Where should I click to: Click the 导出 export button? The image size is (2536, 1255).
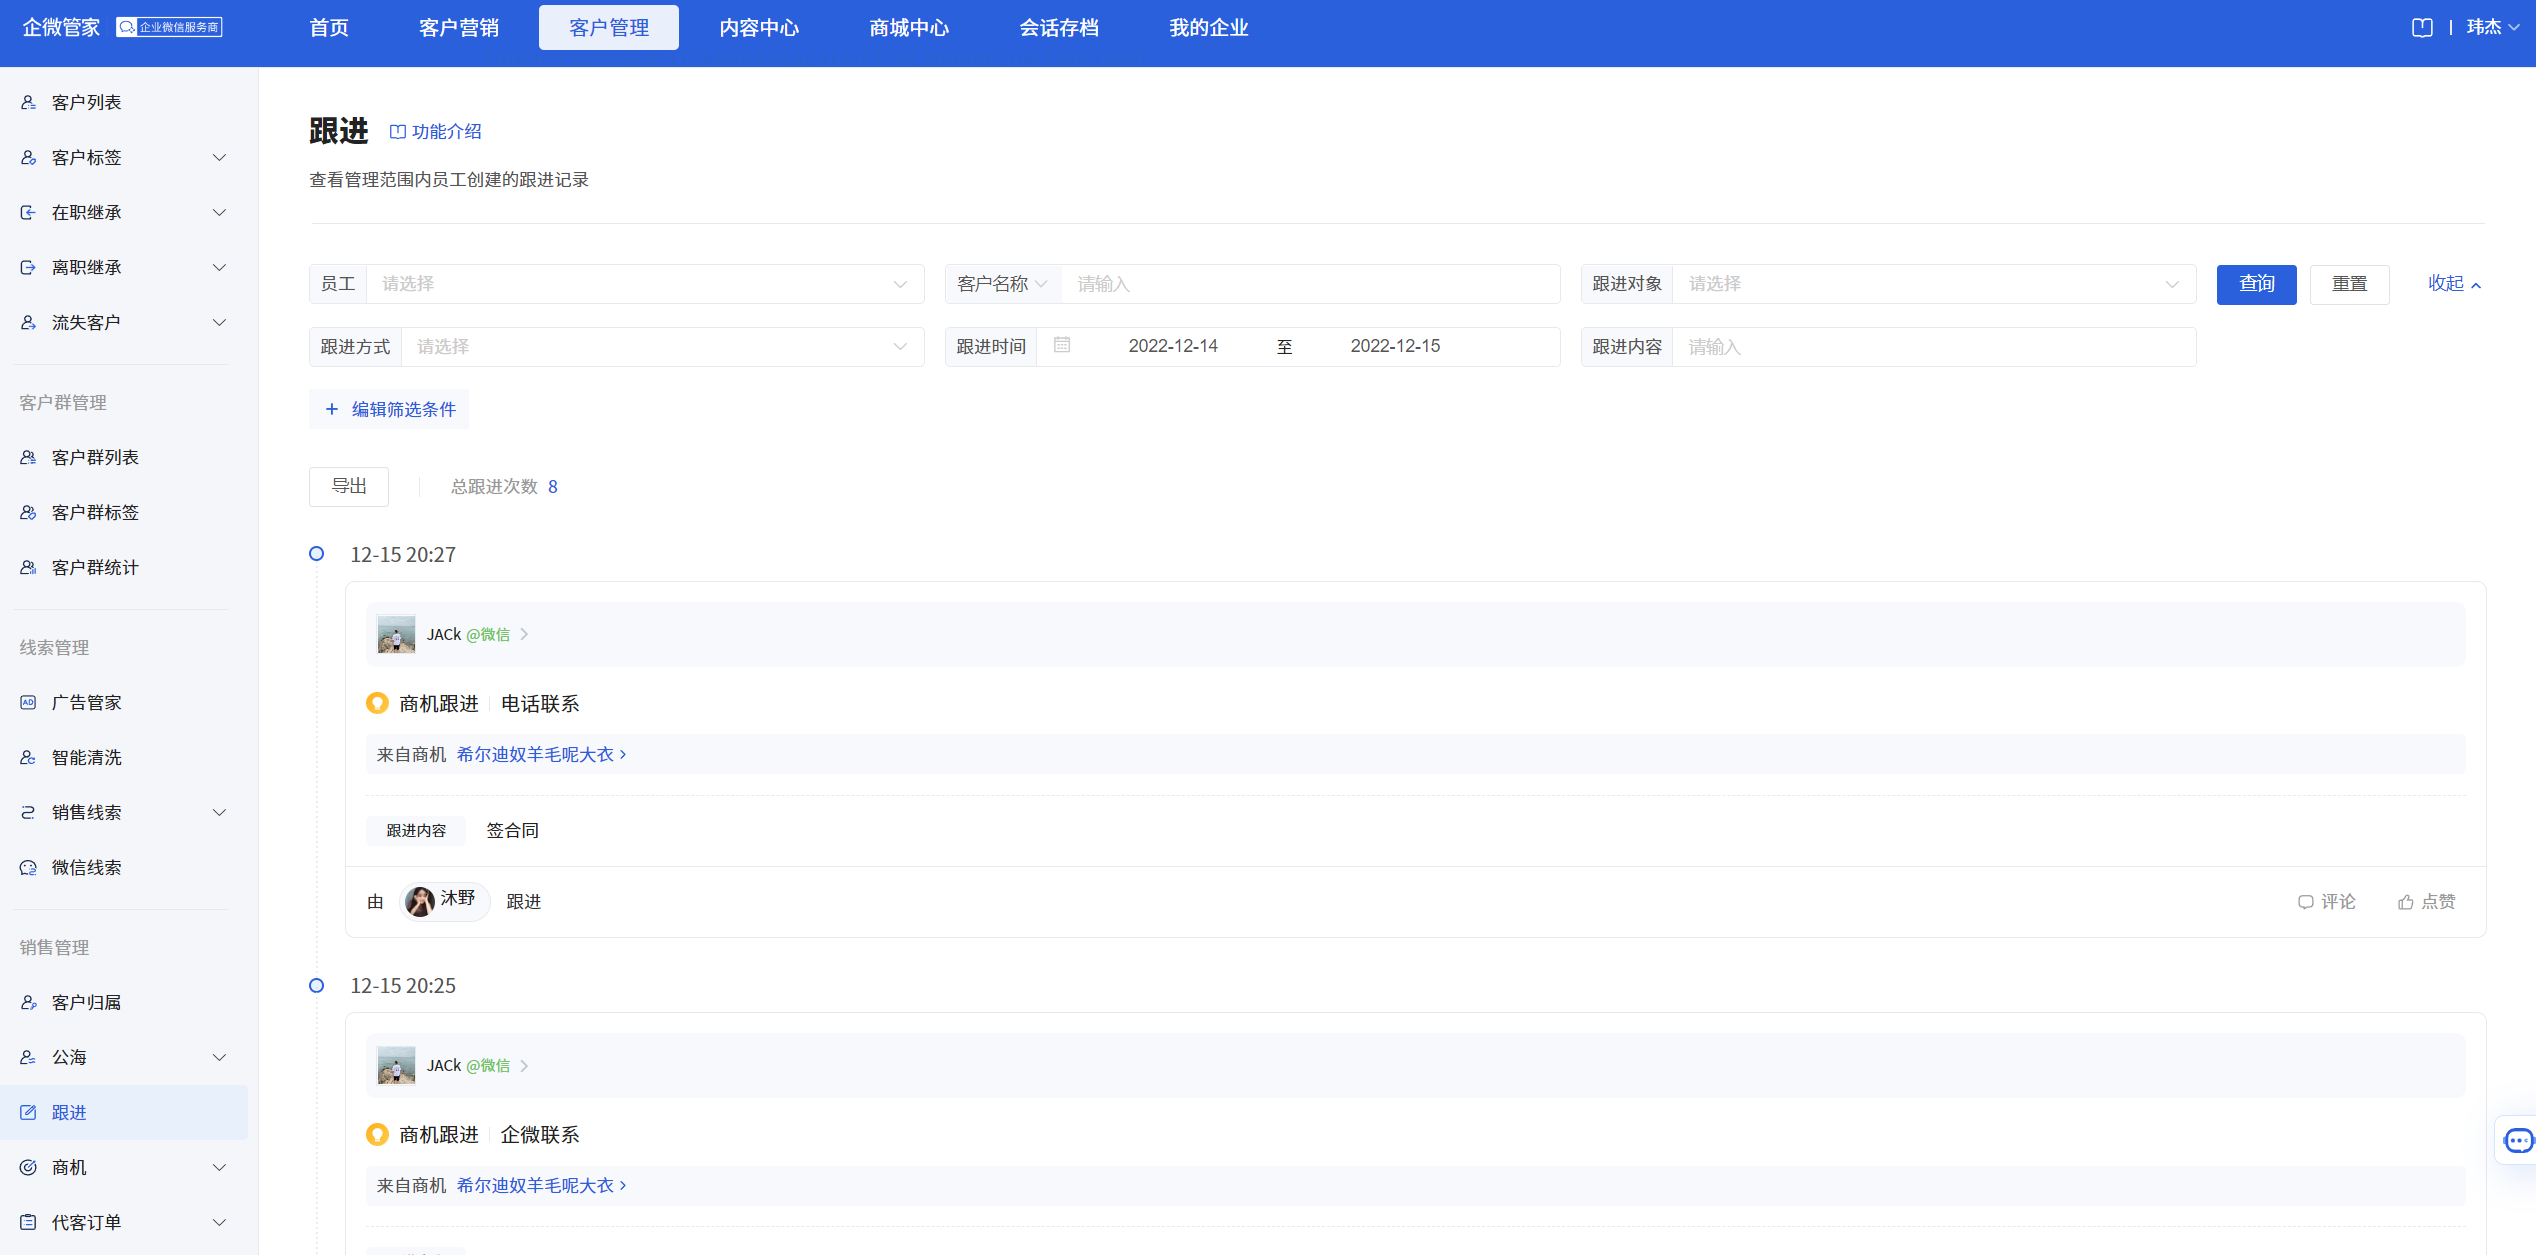349,486
